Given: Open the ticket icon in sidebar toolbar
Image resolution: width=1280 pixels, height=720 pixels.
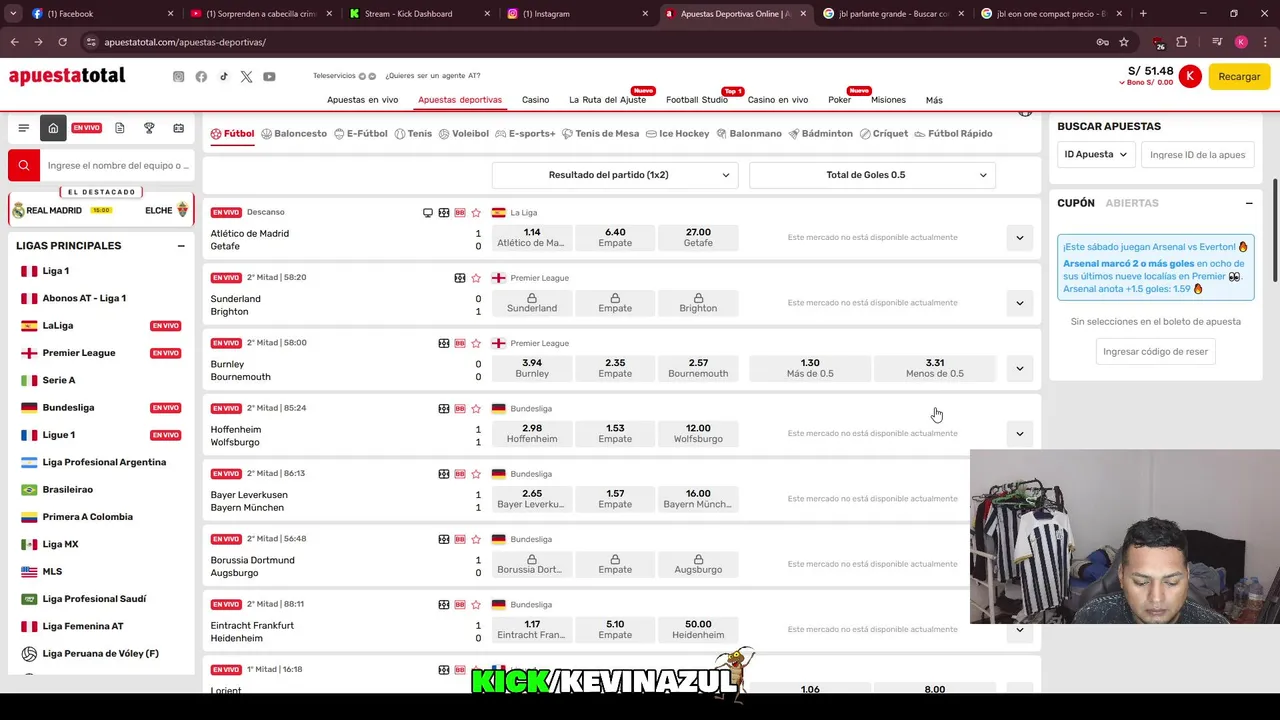Looking at the screenshot, I should (x=178, y=128).
